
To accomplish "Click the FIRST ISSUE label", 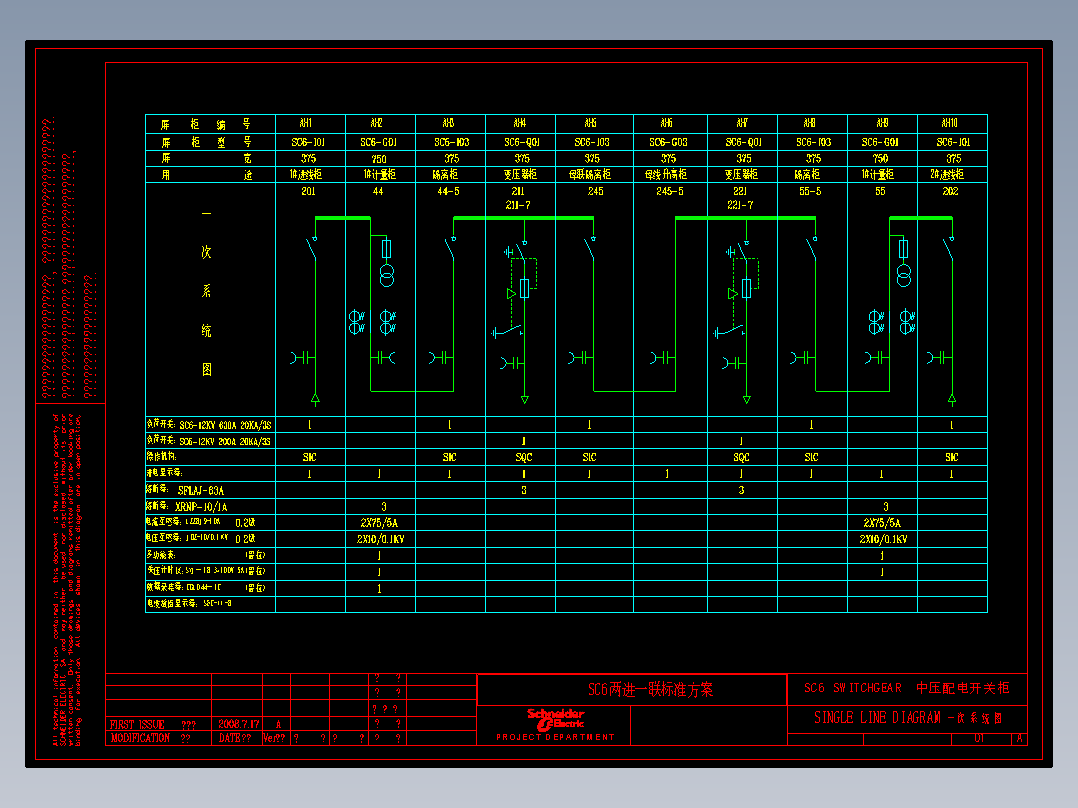I will point(138,724).
